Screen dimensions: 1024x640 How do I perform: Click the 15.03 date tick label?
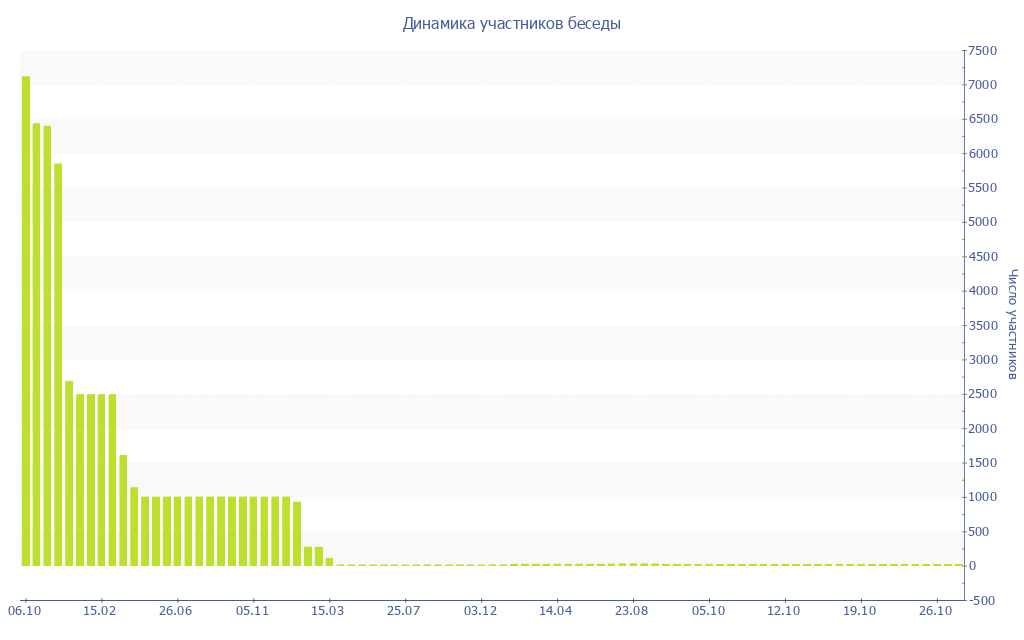328,610
